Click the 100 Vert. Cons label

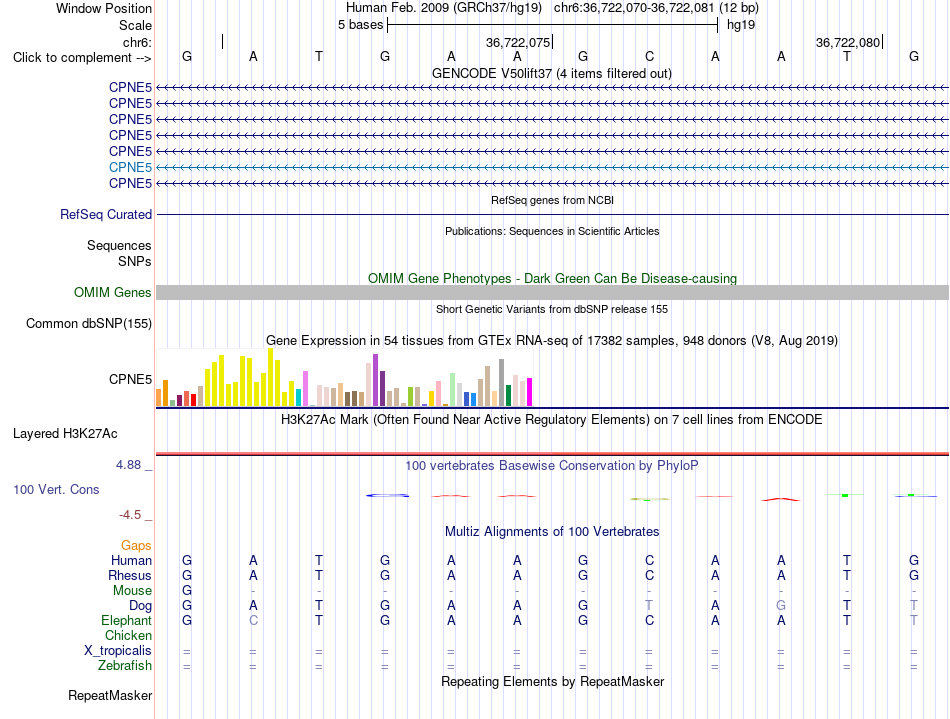pyautogui.click(x=56, y=489)
